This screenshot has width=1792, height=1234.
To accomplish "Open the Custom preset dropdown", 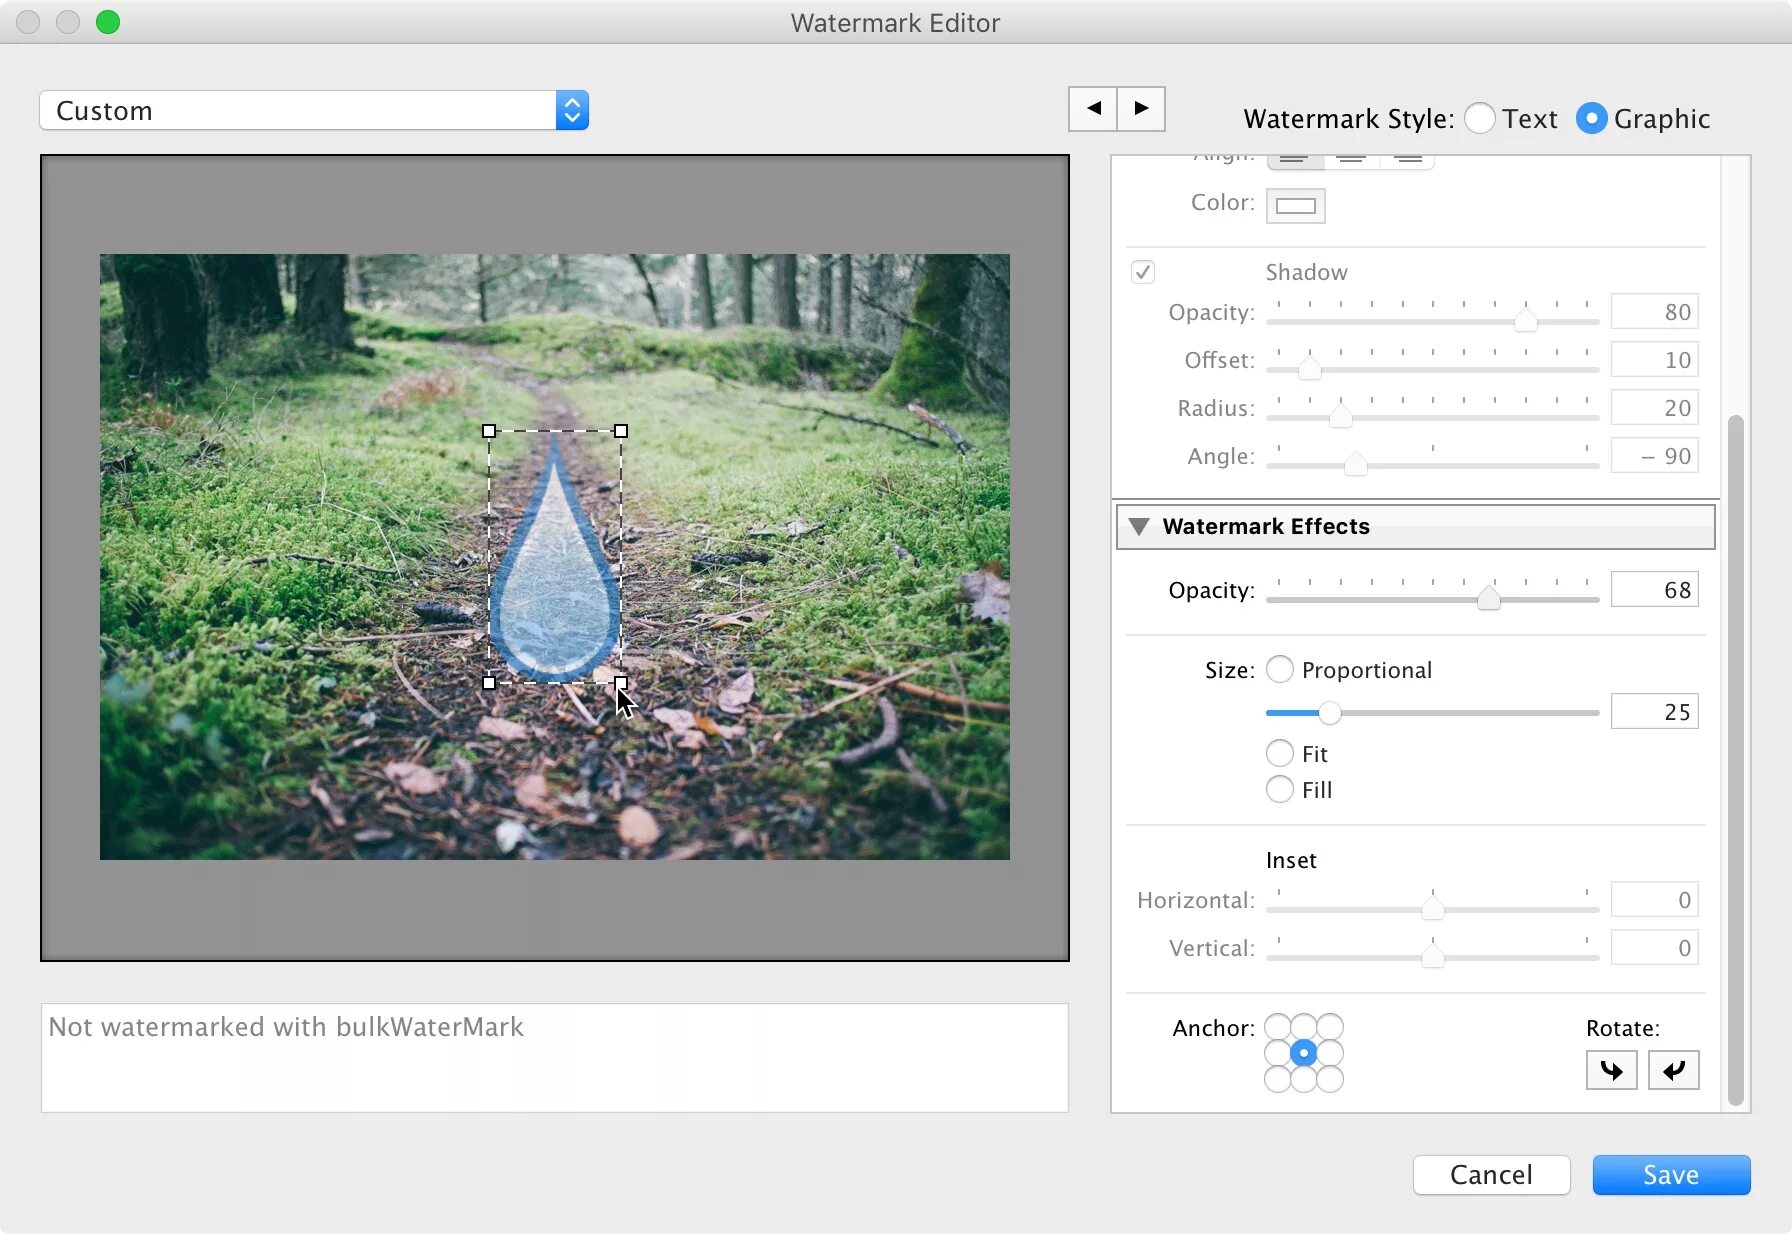I will (x=314, y=110).
